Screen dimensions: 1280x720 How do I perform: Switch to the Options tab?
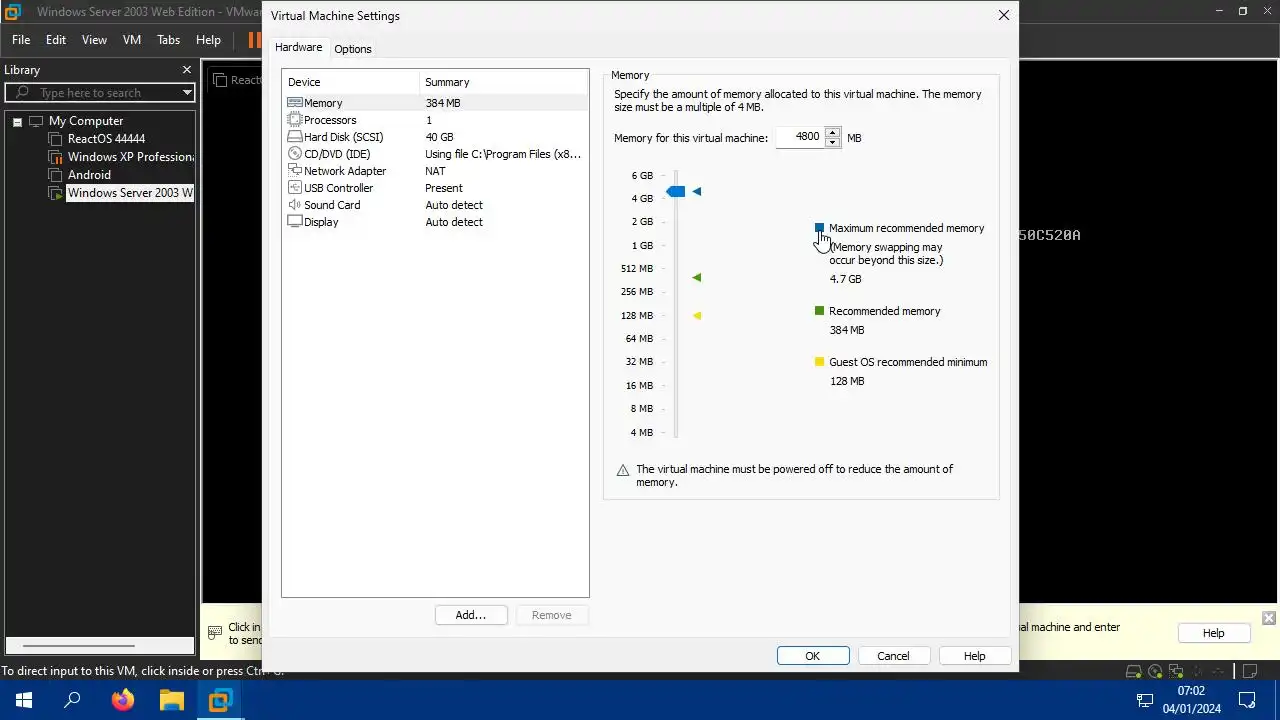point(353,49)
